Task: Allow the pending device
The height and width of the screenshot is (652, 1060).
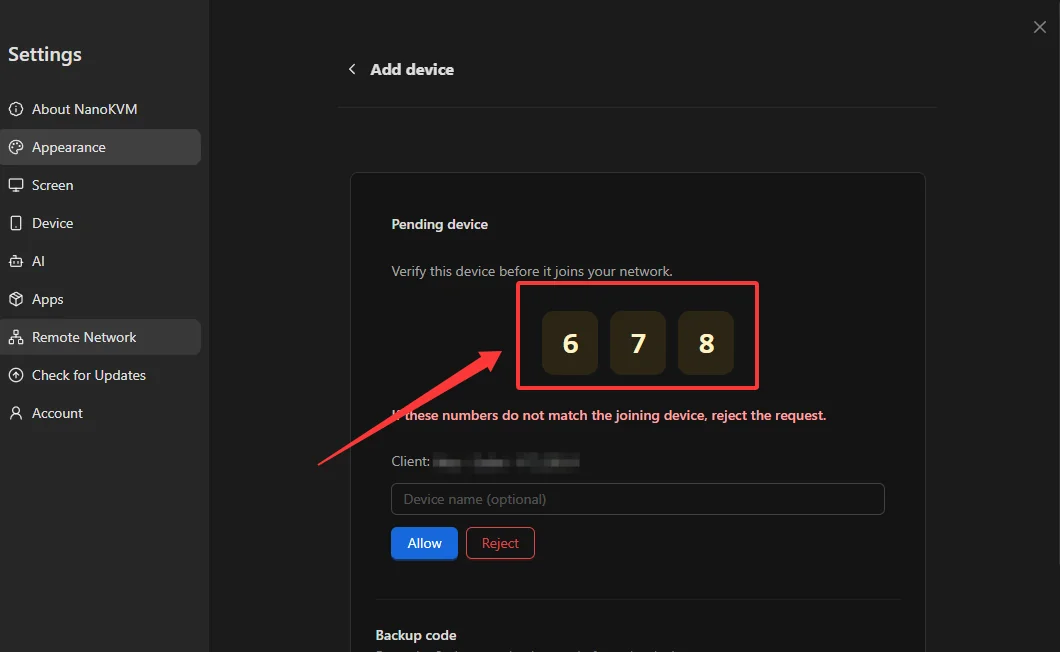Action: point(424,543)
